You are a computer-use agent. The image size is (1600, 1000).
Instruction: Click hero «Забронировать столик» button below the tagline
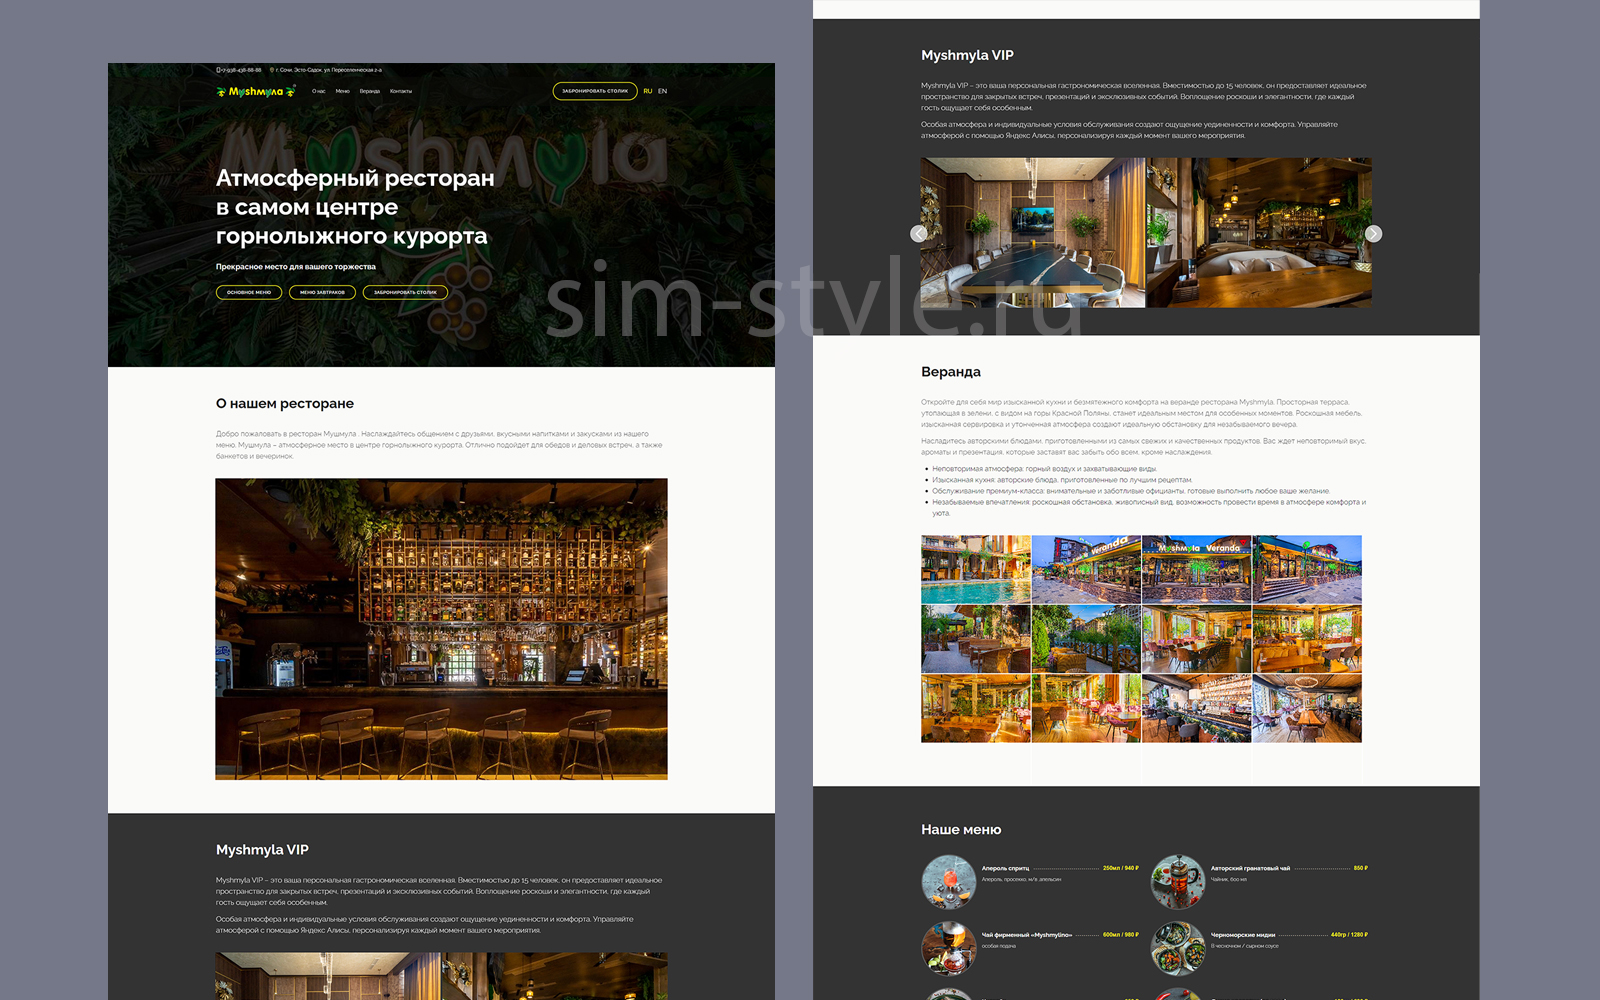pos(405,292)
